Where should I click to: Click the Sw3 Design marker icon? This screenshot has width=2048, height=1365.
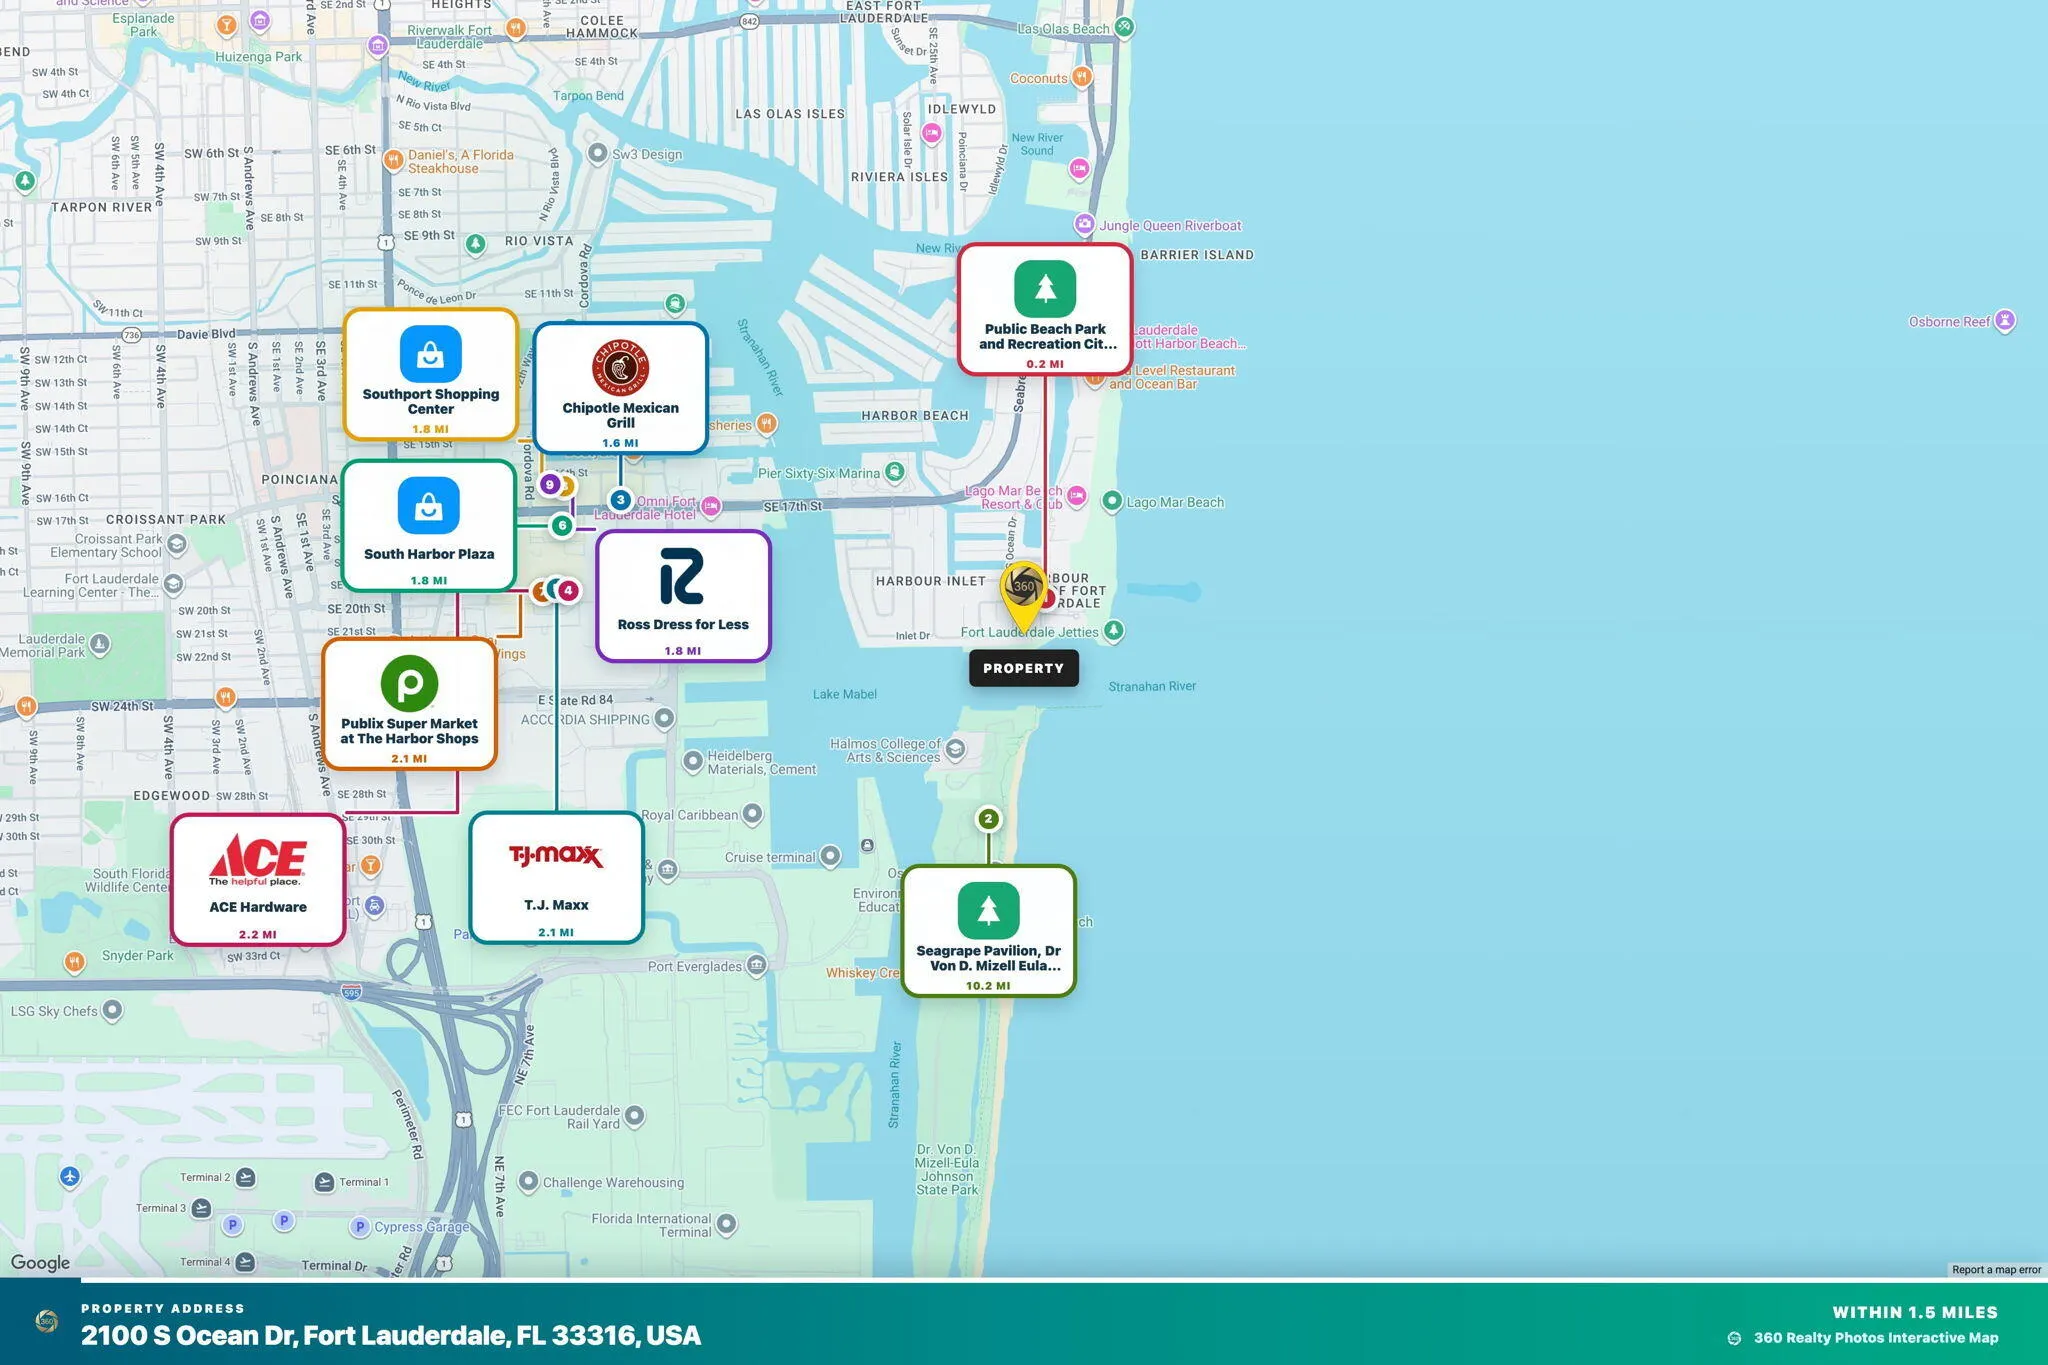[x=597, y=153]
